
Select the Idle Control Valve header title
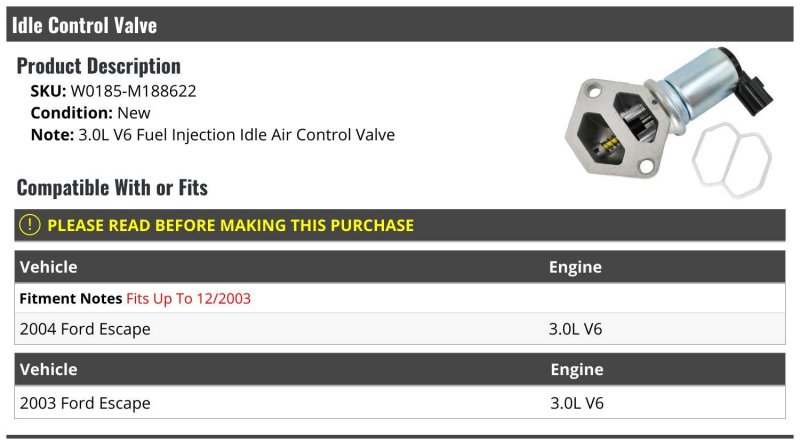(x=84, y=25)
